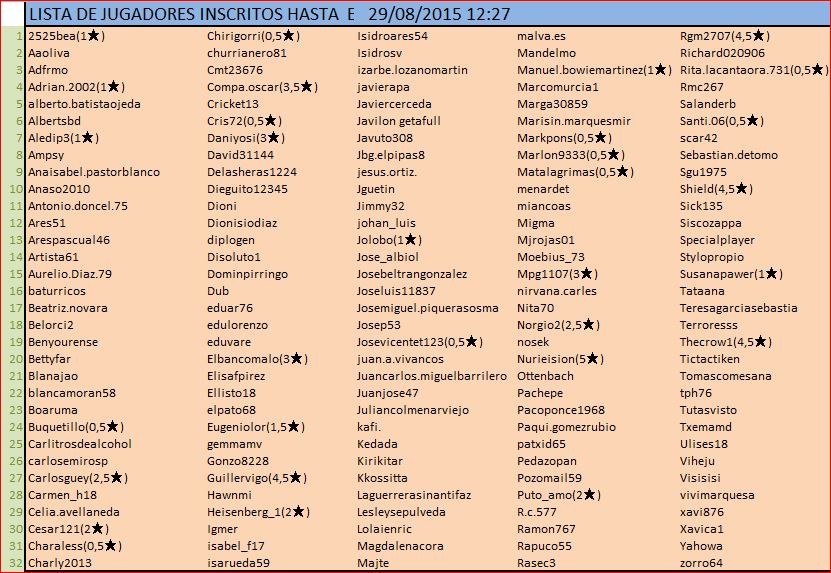Select the malva.es cell
Viewport: 831px width, 573px height.
541,36
